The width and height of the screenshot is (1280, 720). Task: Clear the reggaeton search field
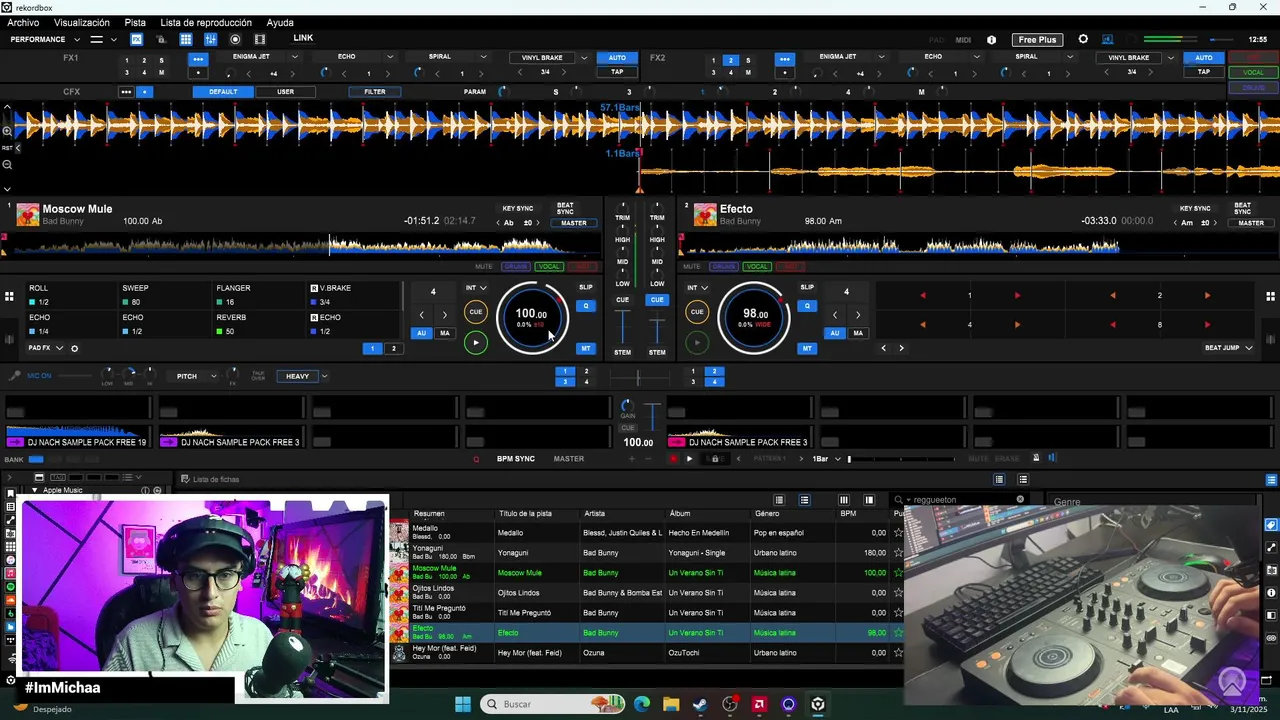1020,499
